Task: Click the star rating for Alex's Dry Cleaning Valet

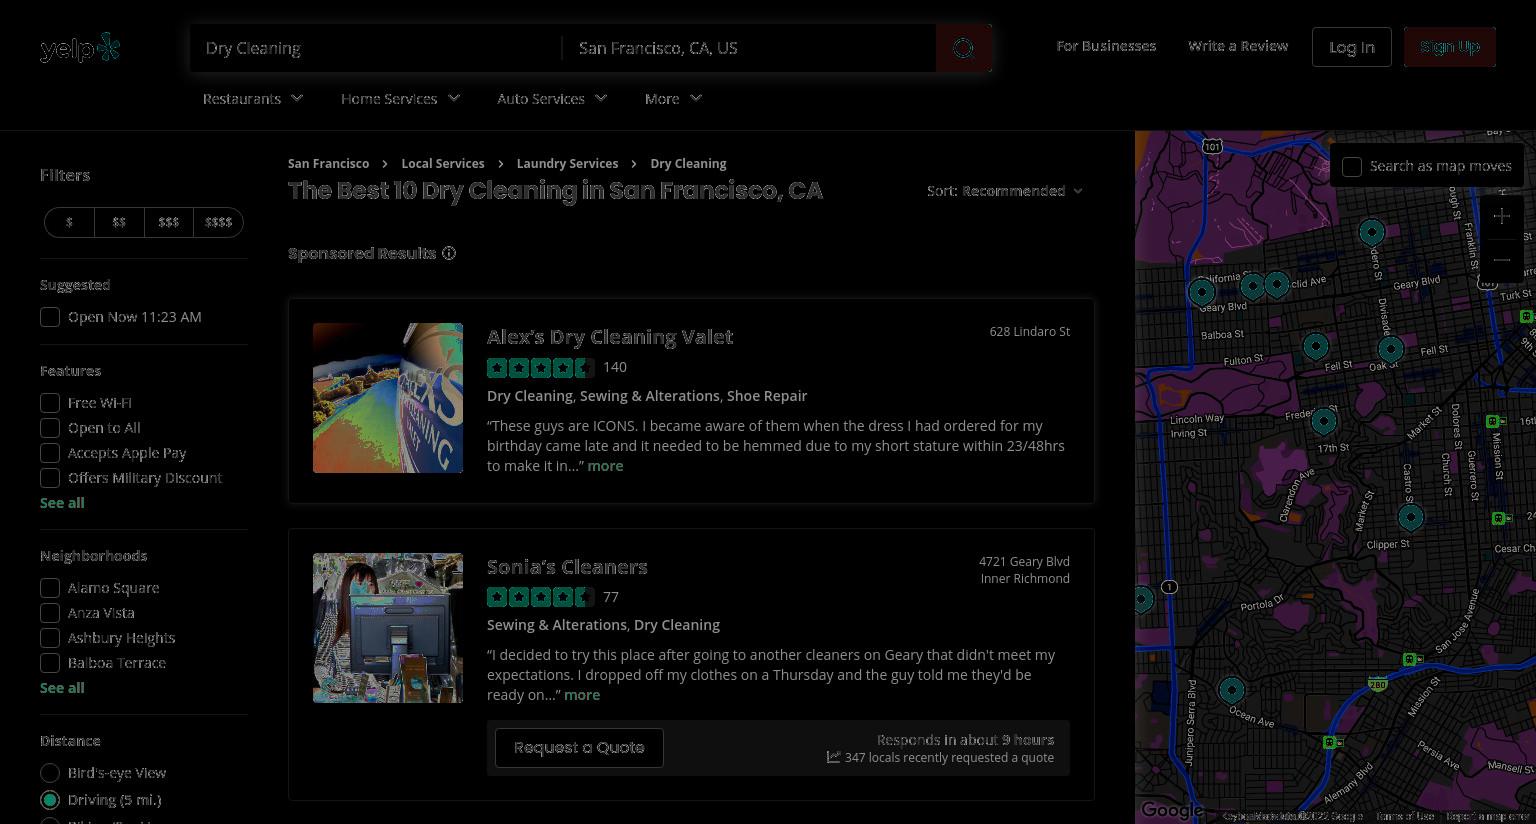Action: 540,367
